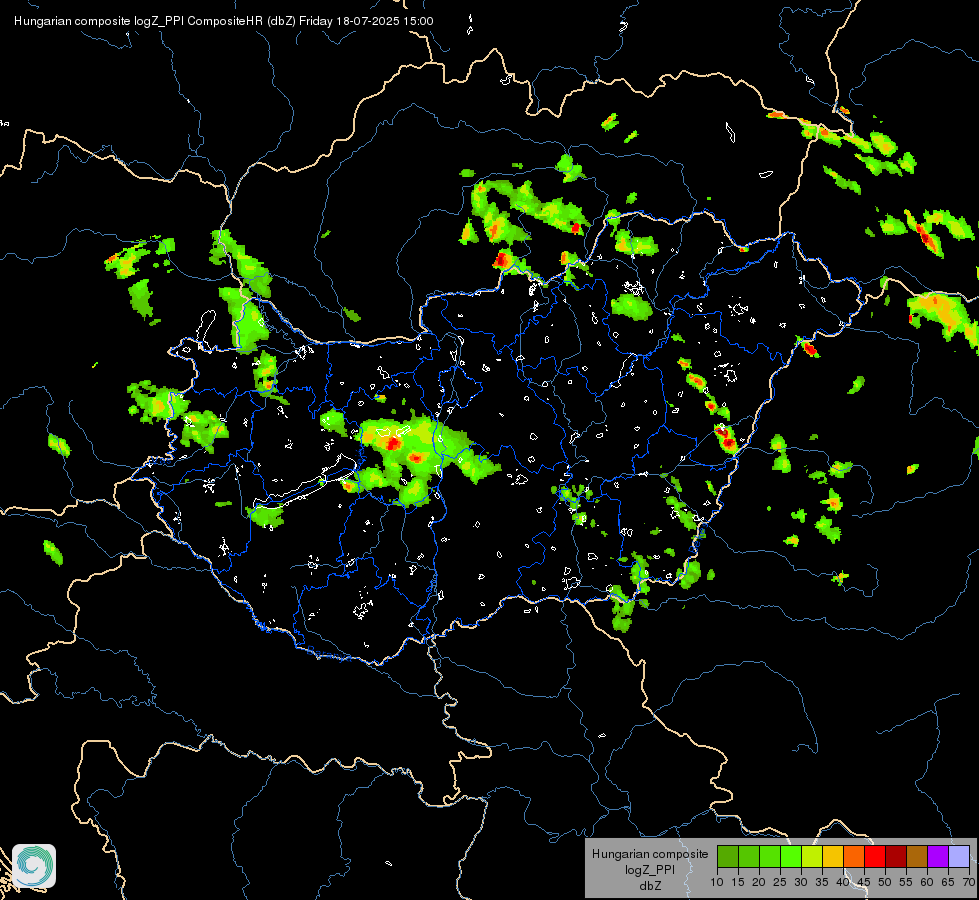This screenshot has height=900, width=979.
Task: Click the 35–40 dBZ yellow legend swatch
Action: tap(833, 856)
